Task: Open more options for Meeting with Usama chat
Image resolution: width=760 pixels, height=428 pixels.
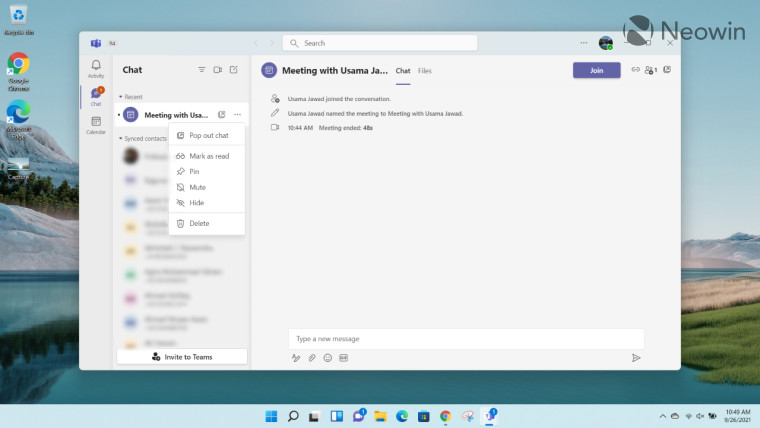Action: click(x=238, y=115)
